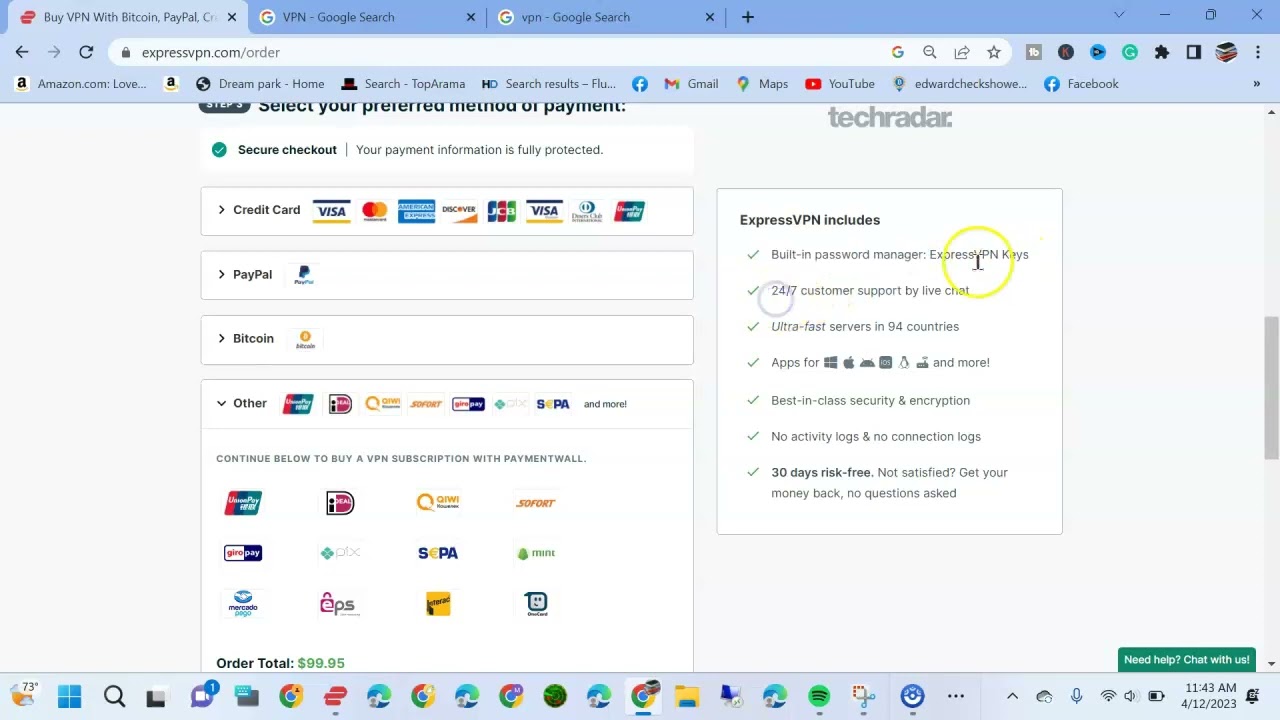Show hidden system tray icons
Screen dimensions: 1280x720
click(x=1012, y=696)
